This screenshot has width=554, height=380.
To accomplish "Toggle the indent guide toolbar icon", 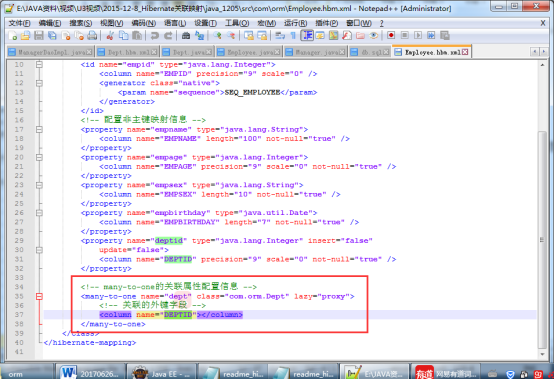I will tap(307, 36).
